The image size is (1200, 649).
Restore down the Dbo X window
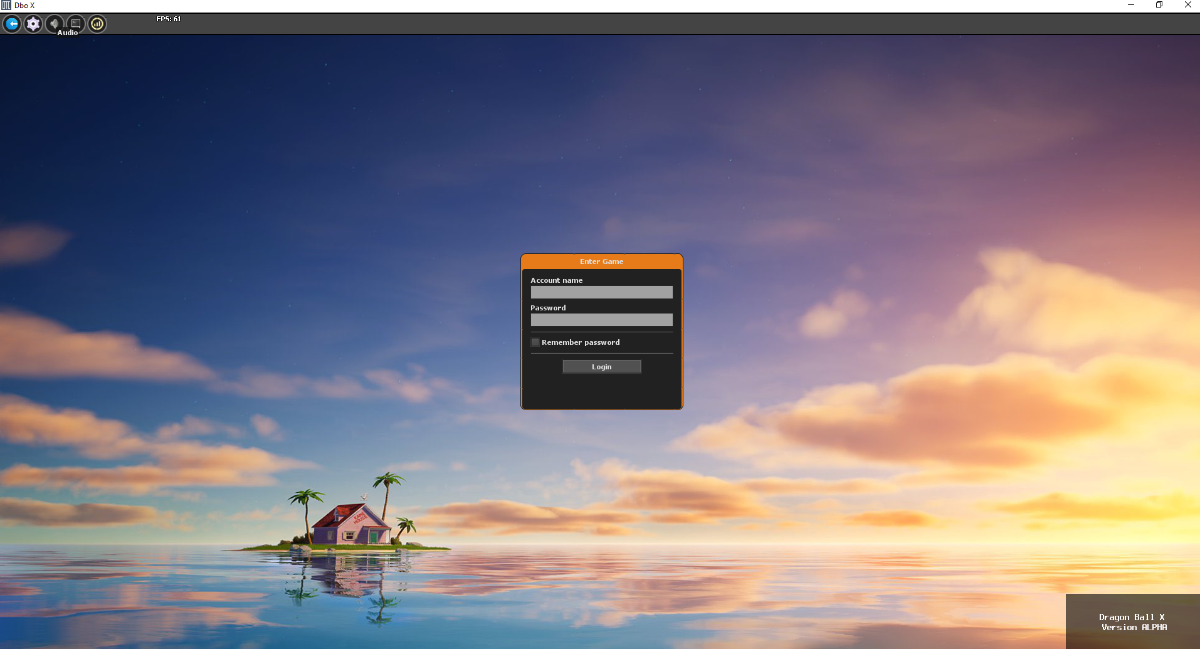(1159, 5)
